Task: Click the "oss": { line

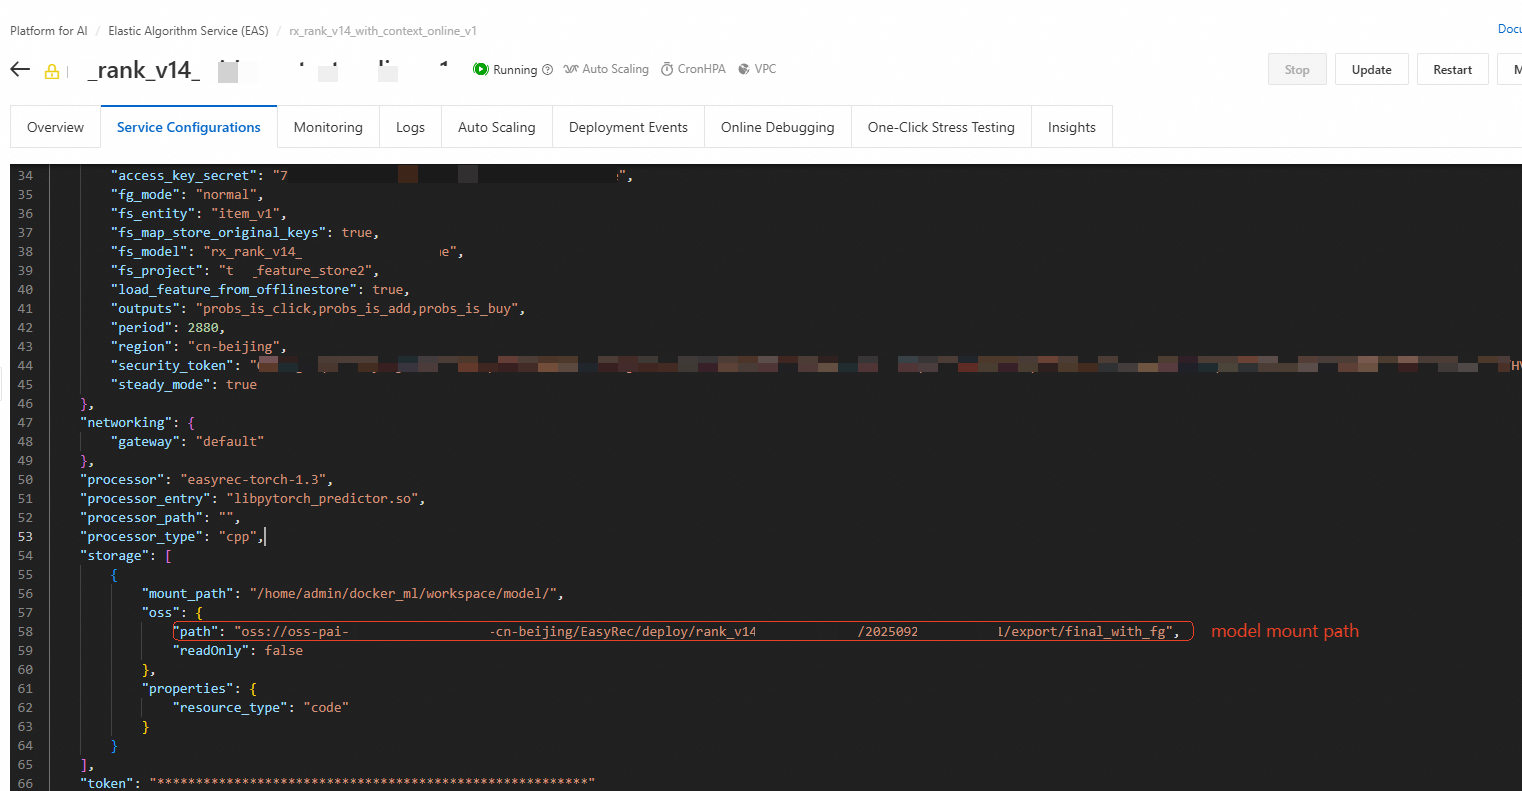Action: tap(173, 613)
